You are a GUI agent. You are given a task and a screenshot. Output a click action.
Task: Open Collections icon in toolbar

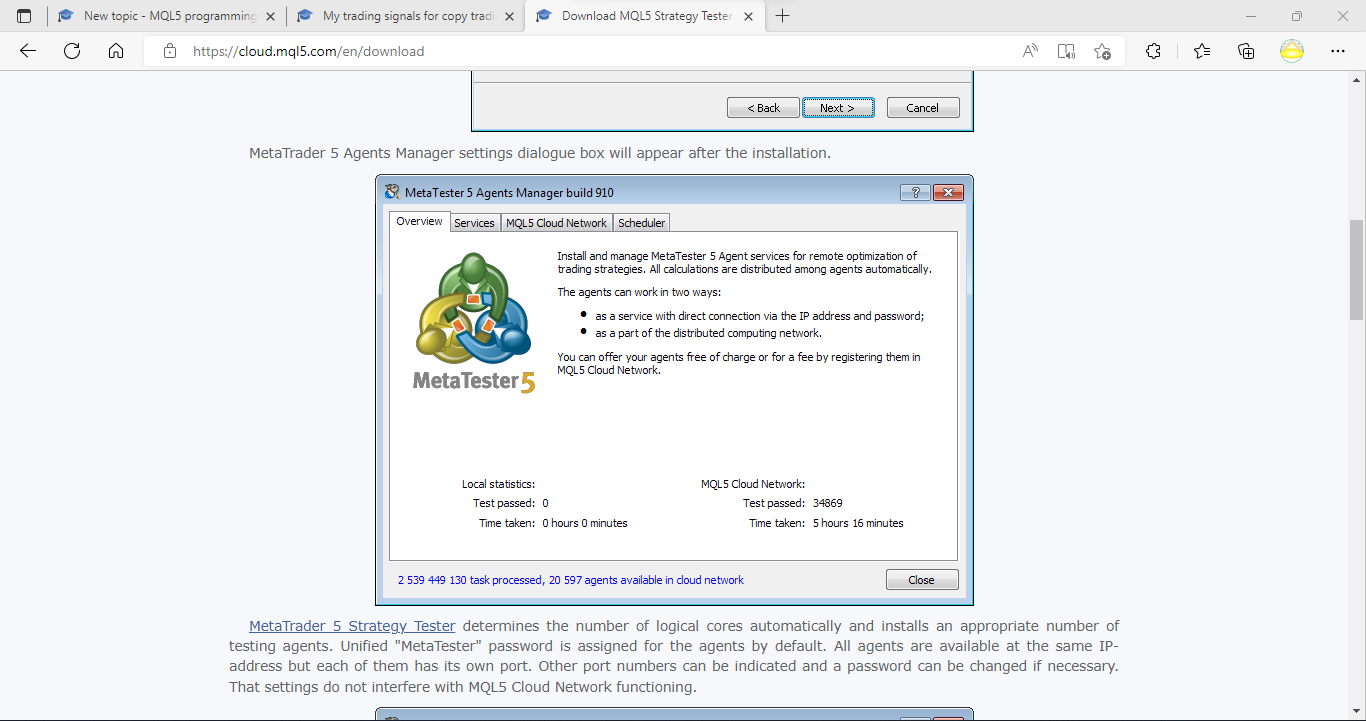pyautogui.click(x=1246, y=51)
